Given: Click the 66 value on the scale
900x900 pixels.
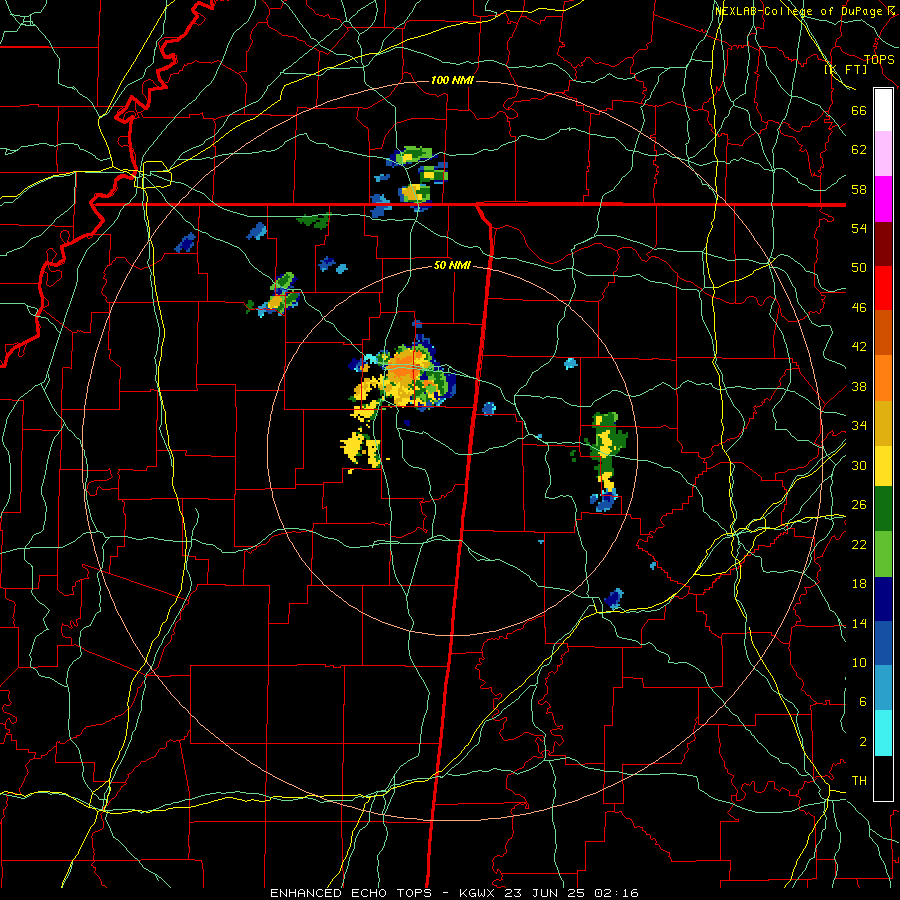Looking at the screenshot, I should coord(859,110).
